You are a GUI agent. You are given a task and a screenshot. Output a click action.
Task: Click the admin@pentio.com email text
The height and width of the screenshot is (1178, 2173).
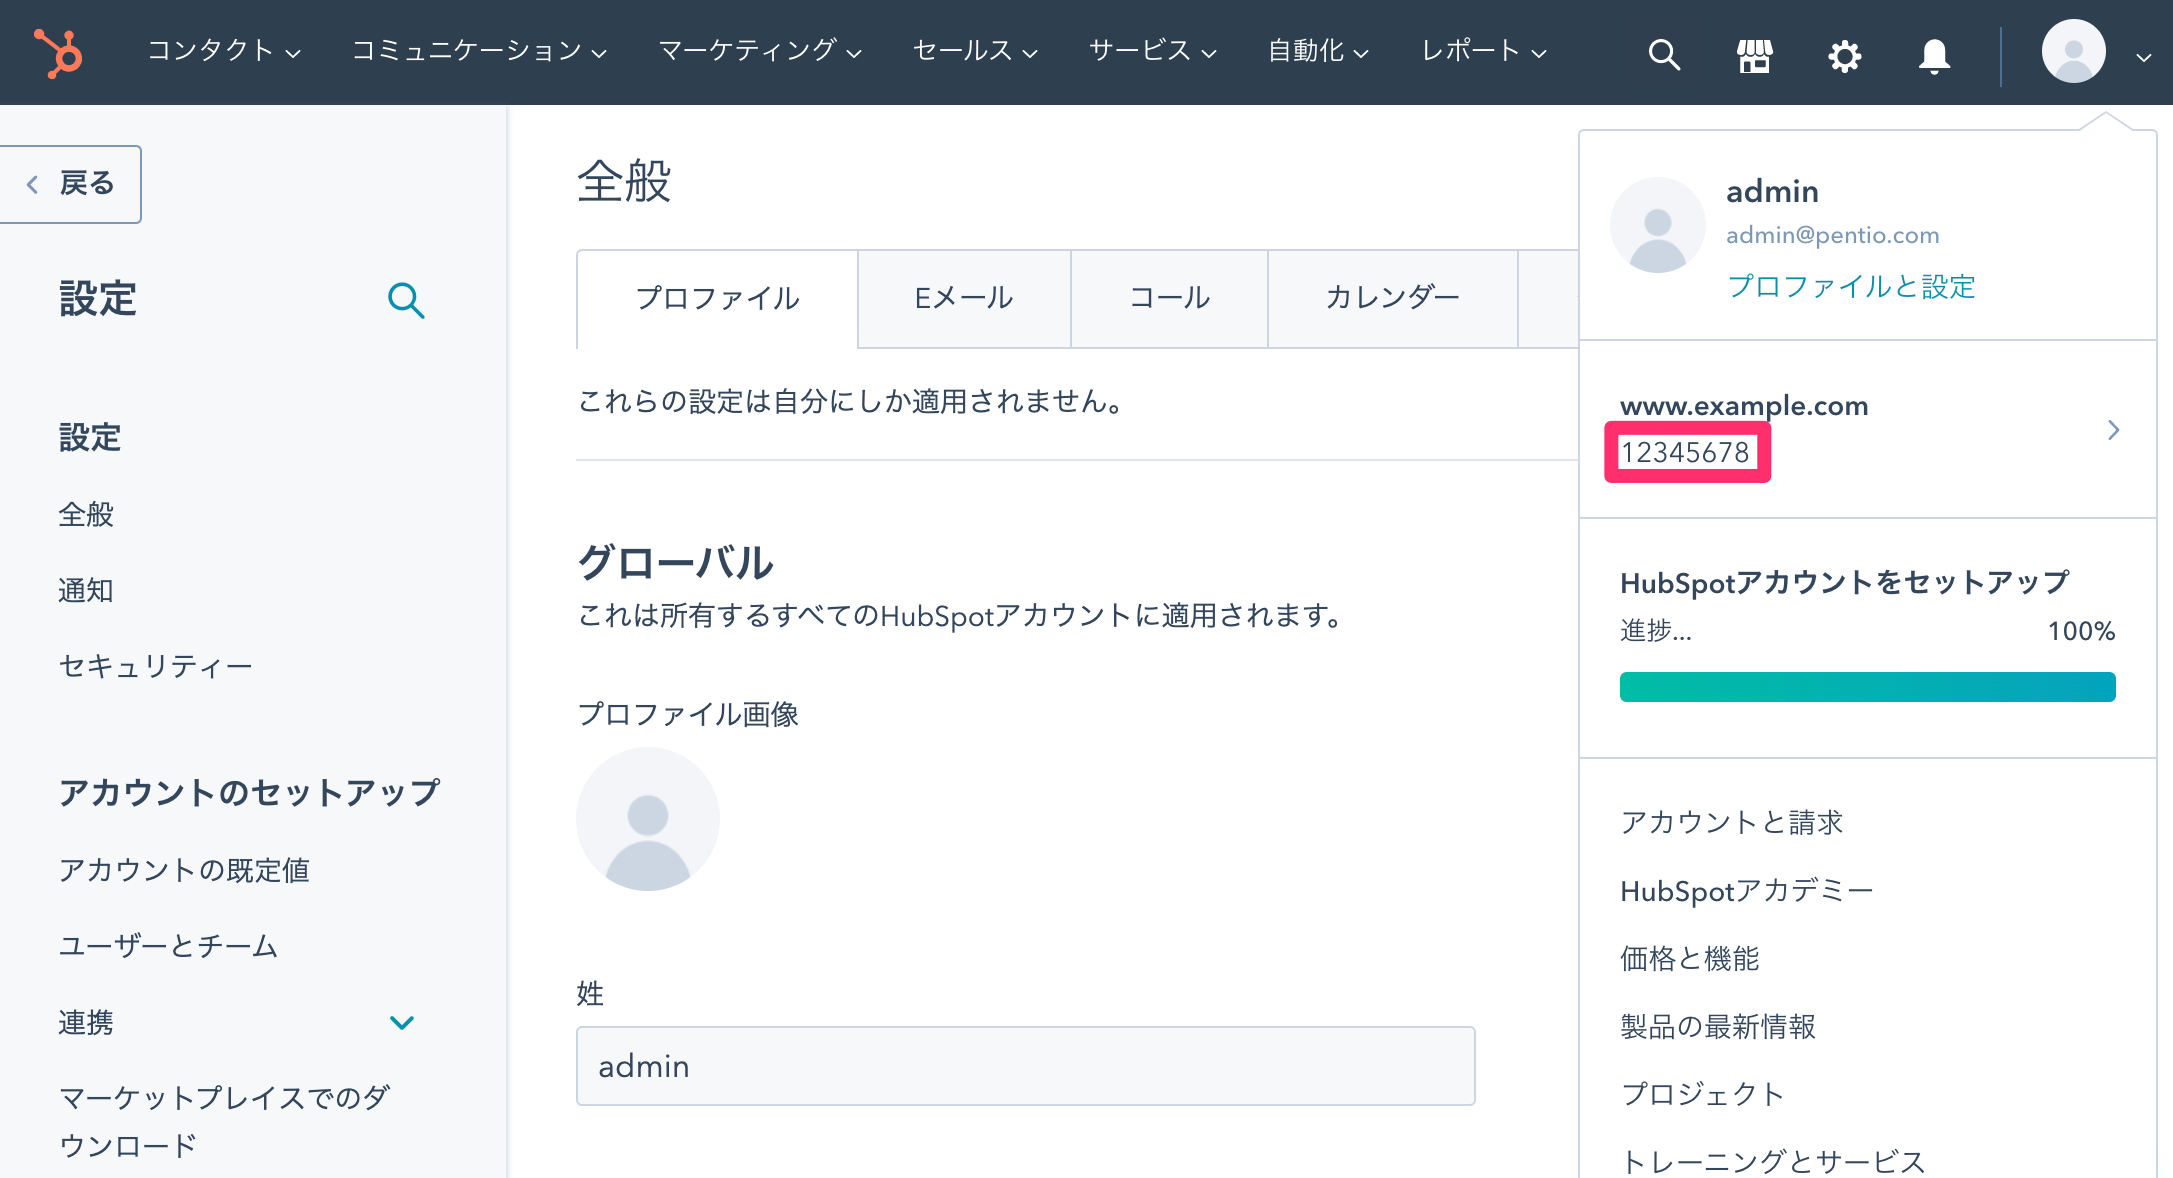[x=1832, y=235]
